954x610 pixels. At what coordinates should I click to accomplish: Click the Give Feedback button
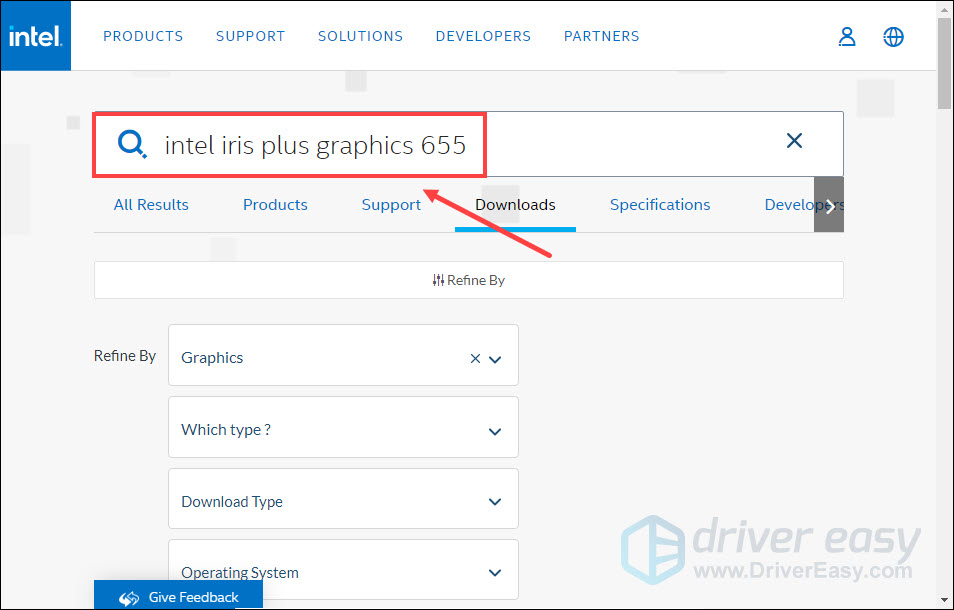[x=178, y=596]
